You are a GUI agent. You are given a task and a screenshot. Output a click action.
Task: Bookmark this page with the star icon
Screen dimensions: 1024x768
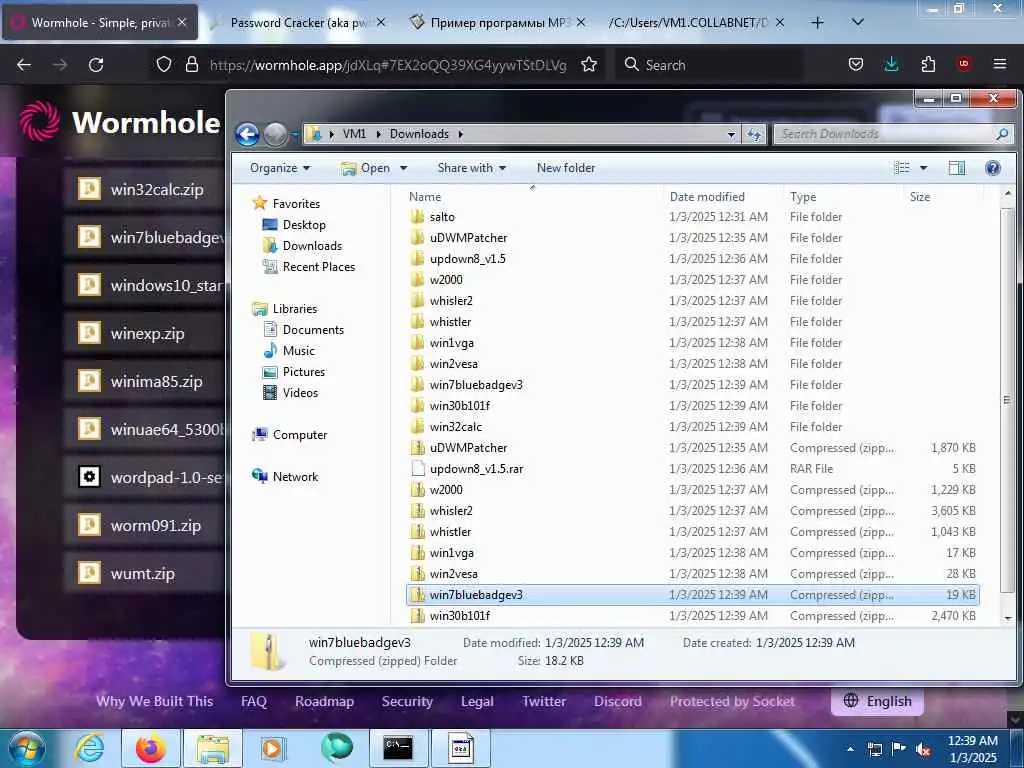(x=588, y=65)
